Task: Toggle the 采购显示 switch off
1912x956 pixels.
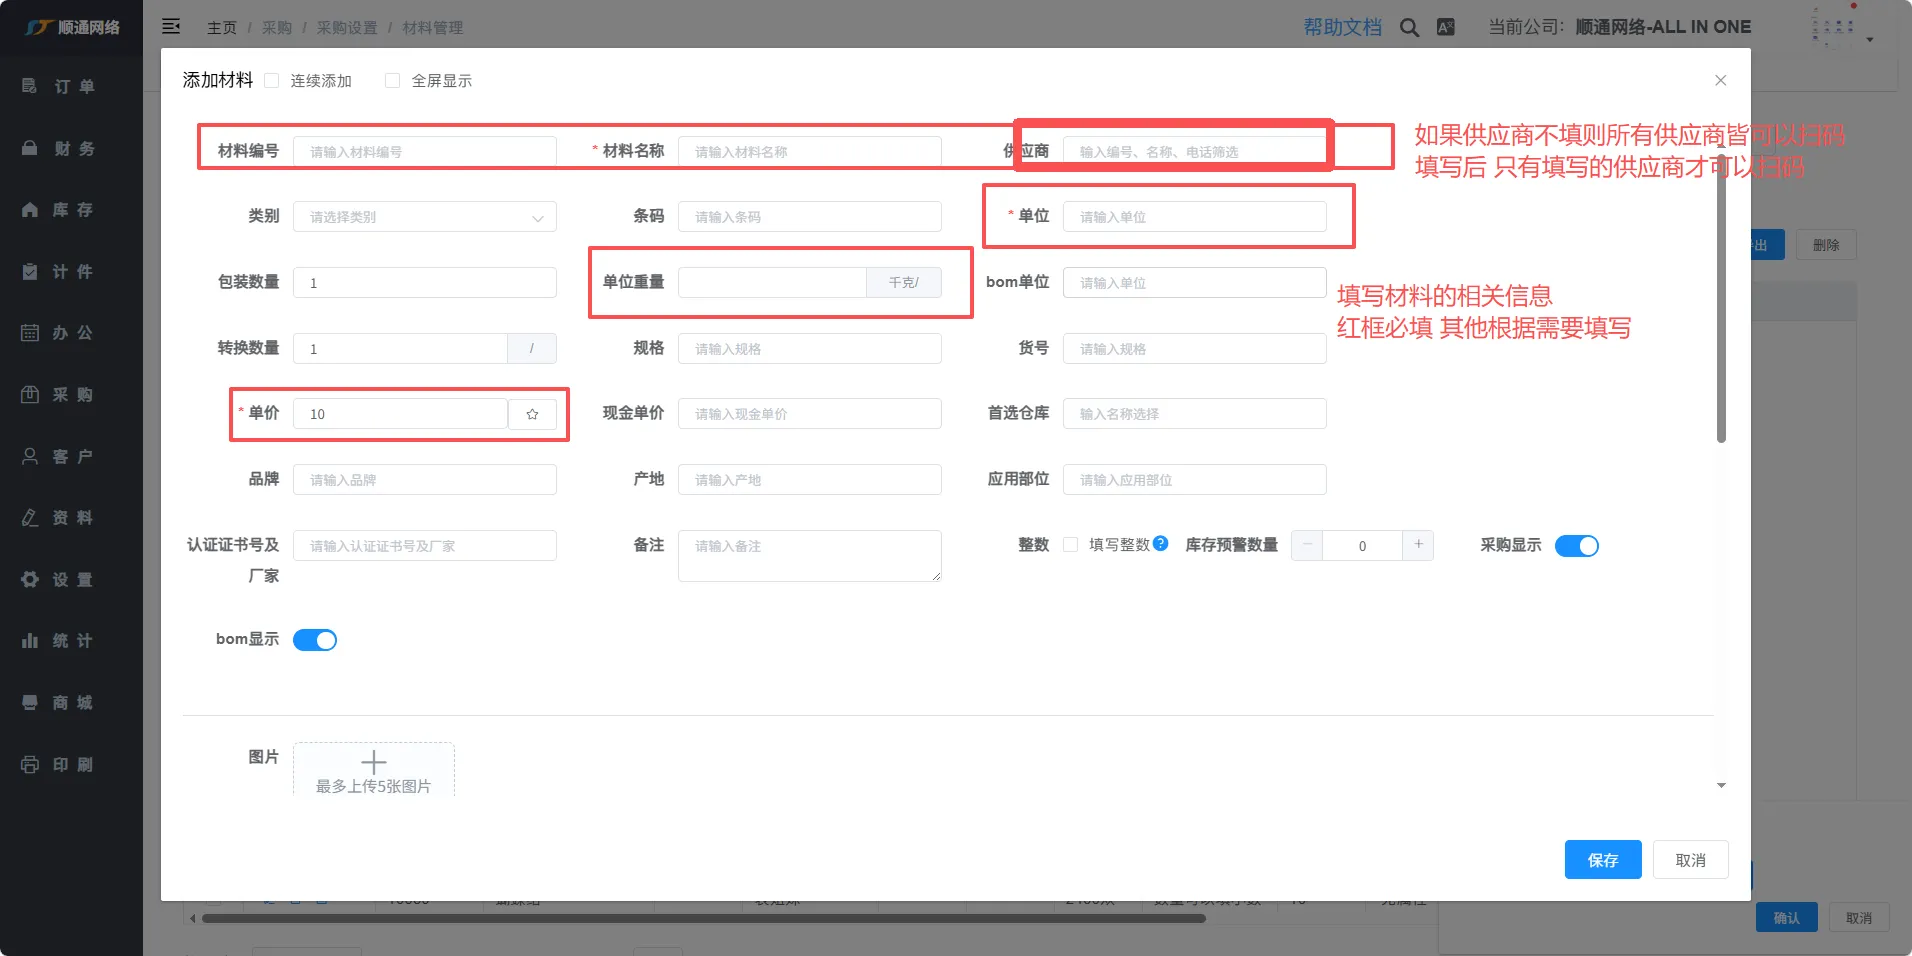Action: [x=1576, y=546]
